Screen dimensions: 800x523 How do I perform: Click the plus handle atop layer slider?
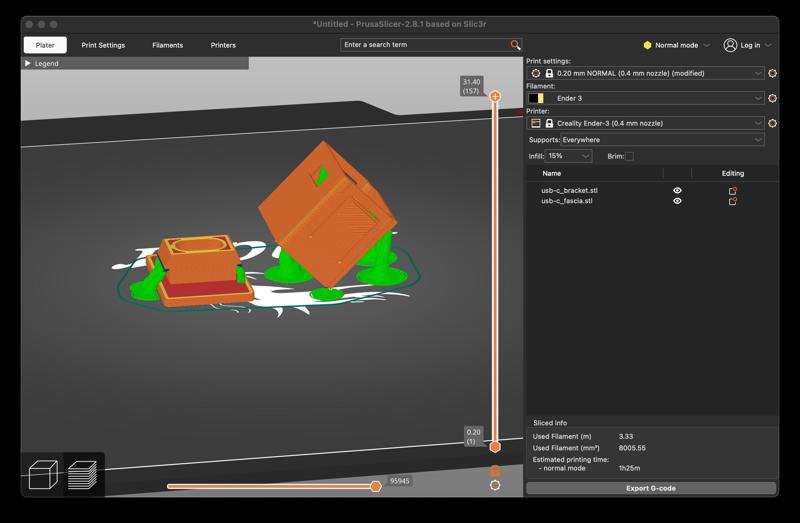[x=495, y=97]
